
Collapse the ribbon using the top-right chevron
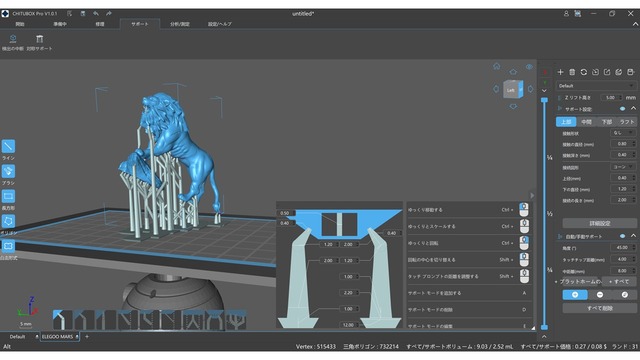coord(635,24)
